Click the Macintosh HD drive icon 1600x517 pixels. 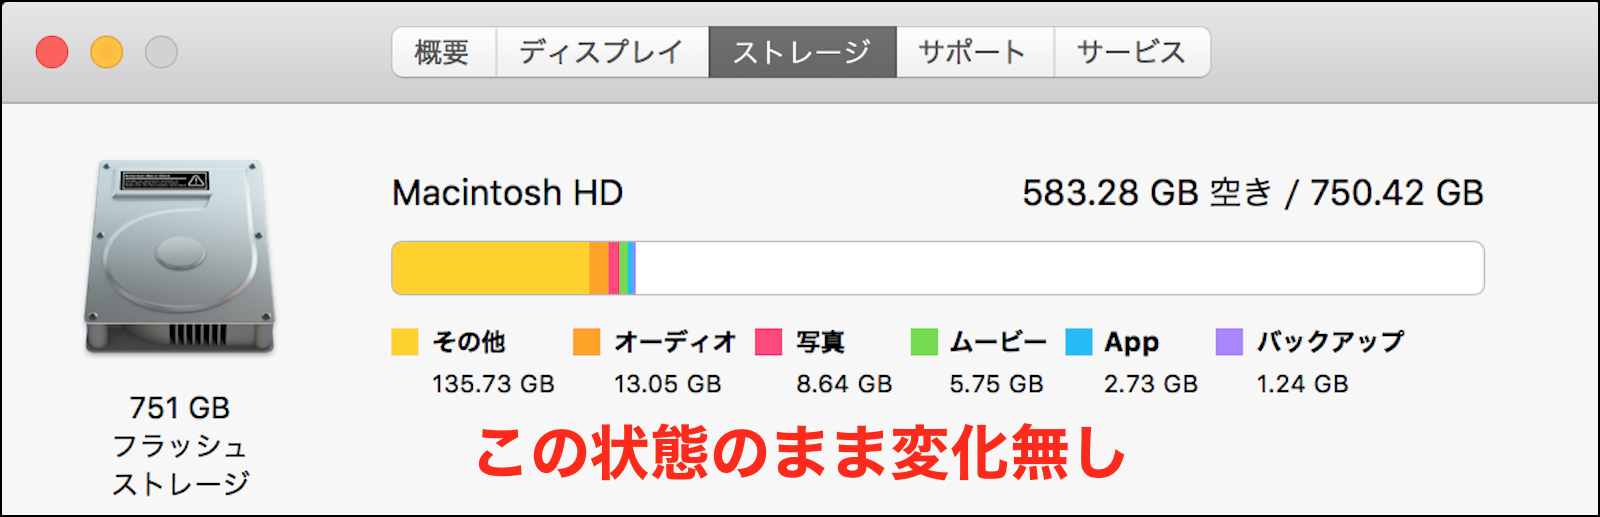pos(179,257)
